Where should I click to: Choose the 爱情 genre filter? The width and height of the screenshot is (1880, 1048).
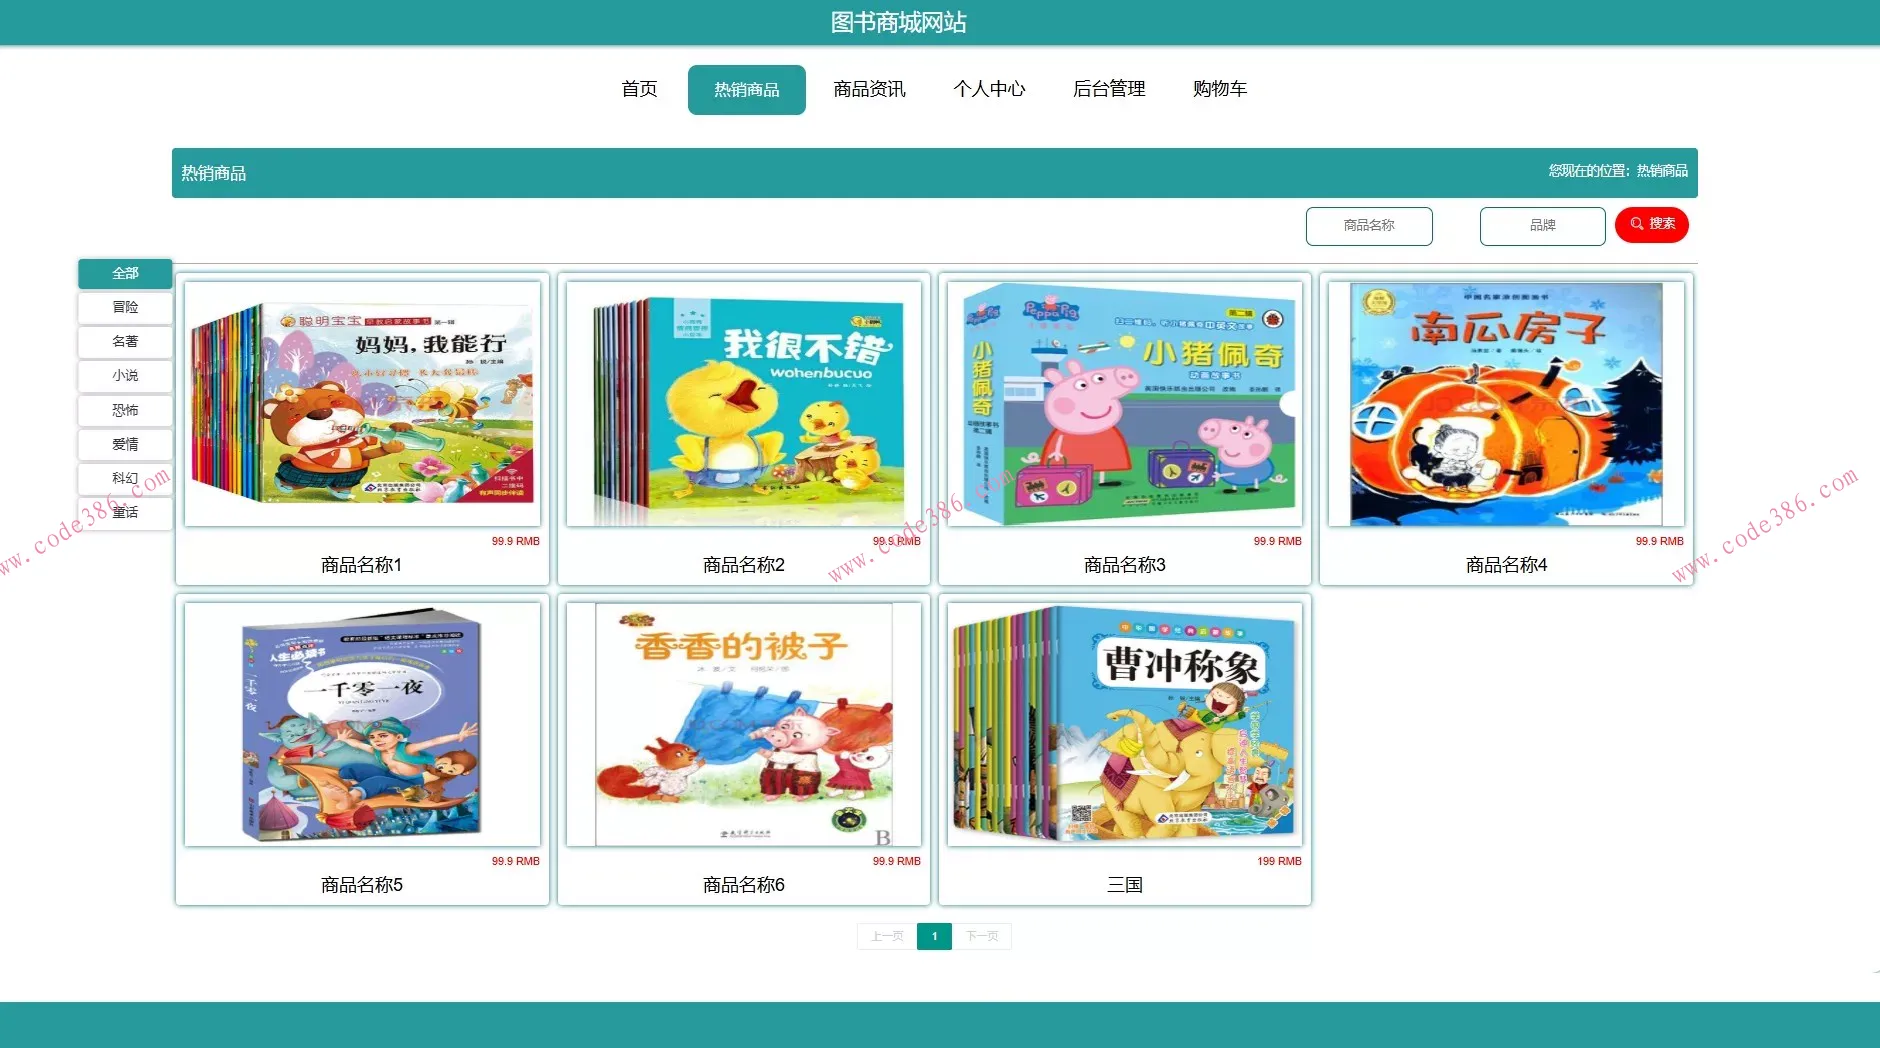(124, 443)
